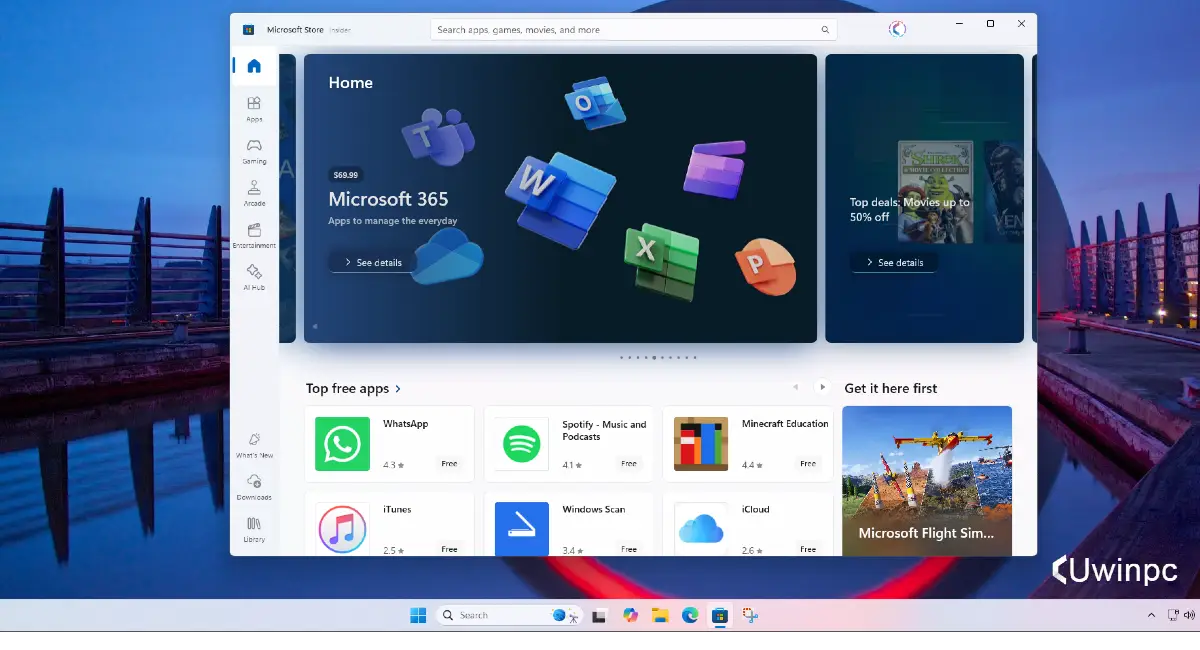Open What's New in the sidebar
This screenshot has height=650, width=1200.
[254, 445]
